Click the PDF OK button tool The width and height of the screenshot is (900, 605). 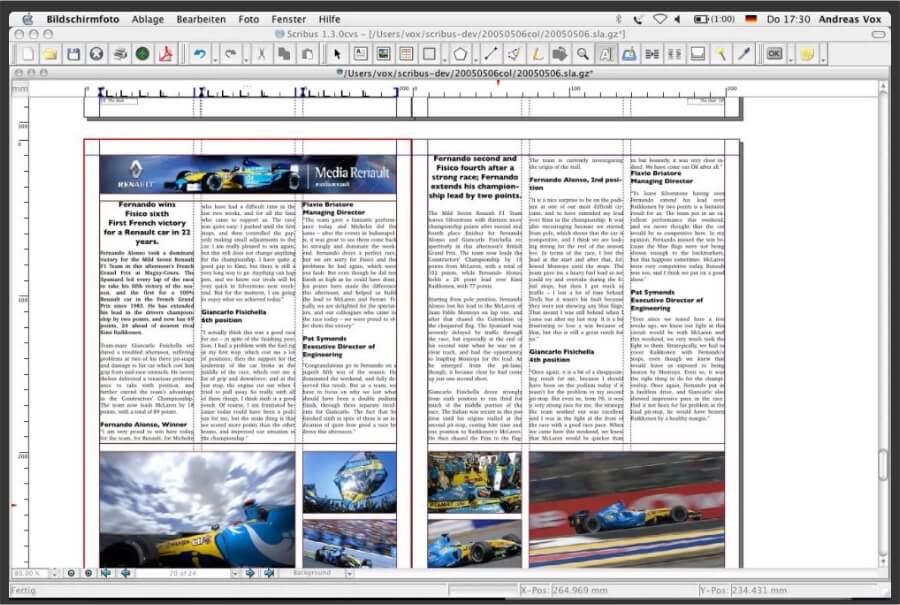(775, 55)
